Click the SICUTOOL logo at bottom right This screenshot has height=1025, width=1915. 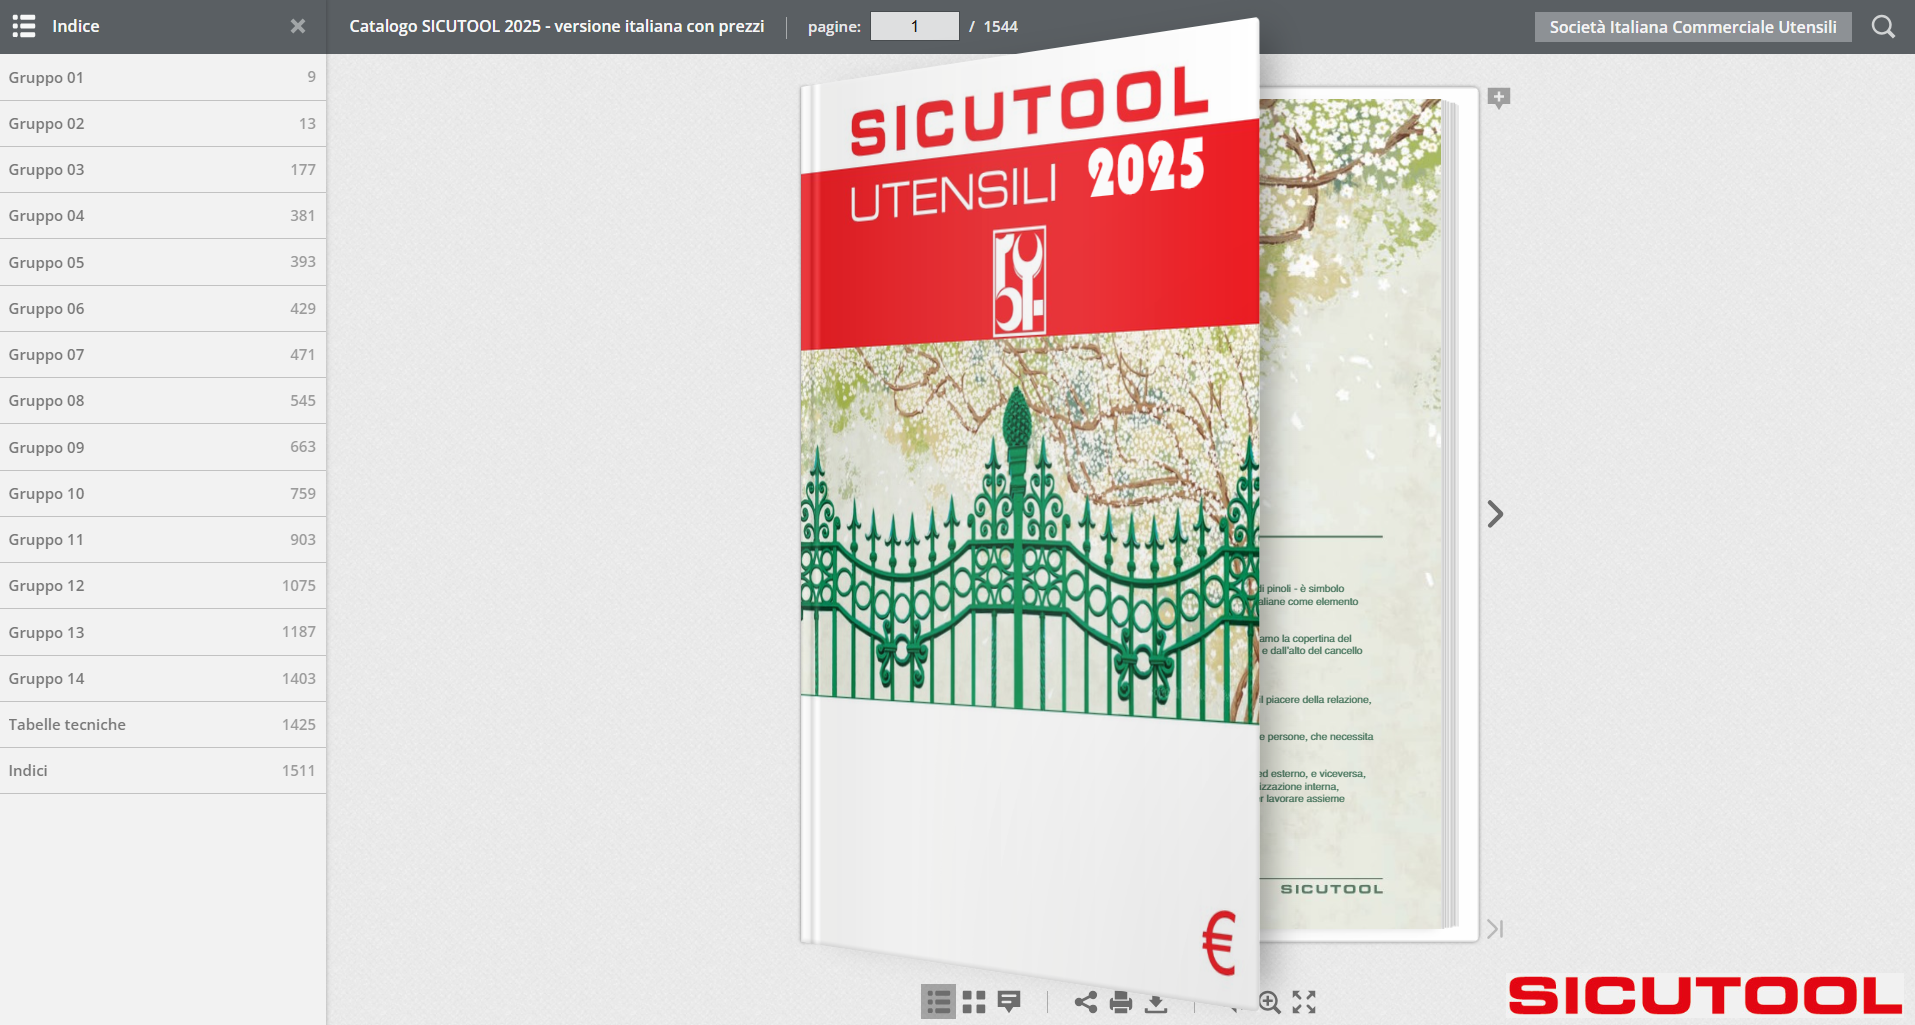[x=1704, y=995]
